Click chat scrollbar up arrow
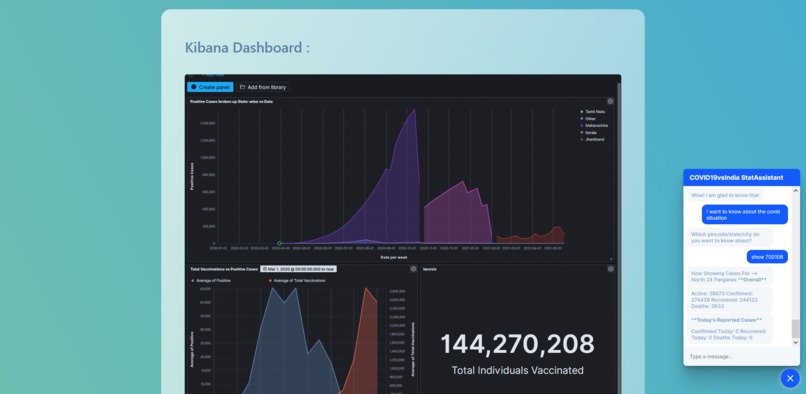The width and height of the screenshot is (806, 394). [796, 191]
